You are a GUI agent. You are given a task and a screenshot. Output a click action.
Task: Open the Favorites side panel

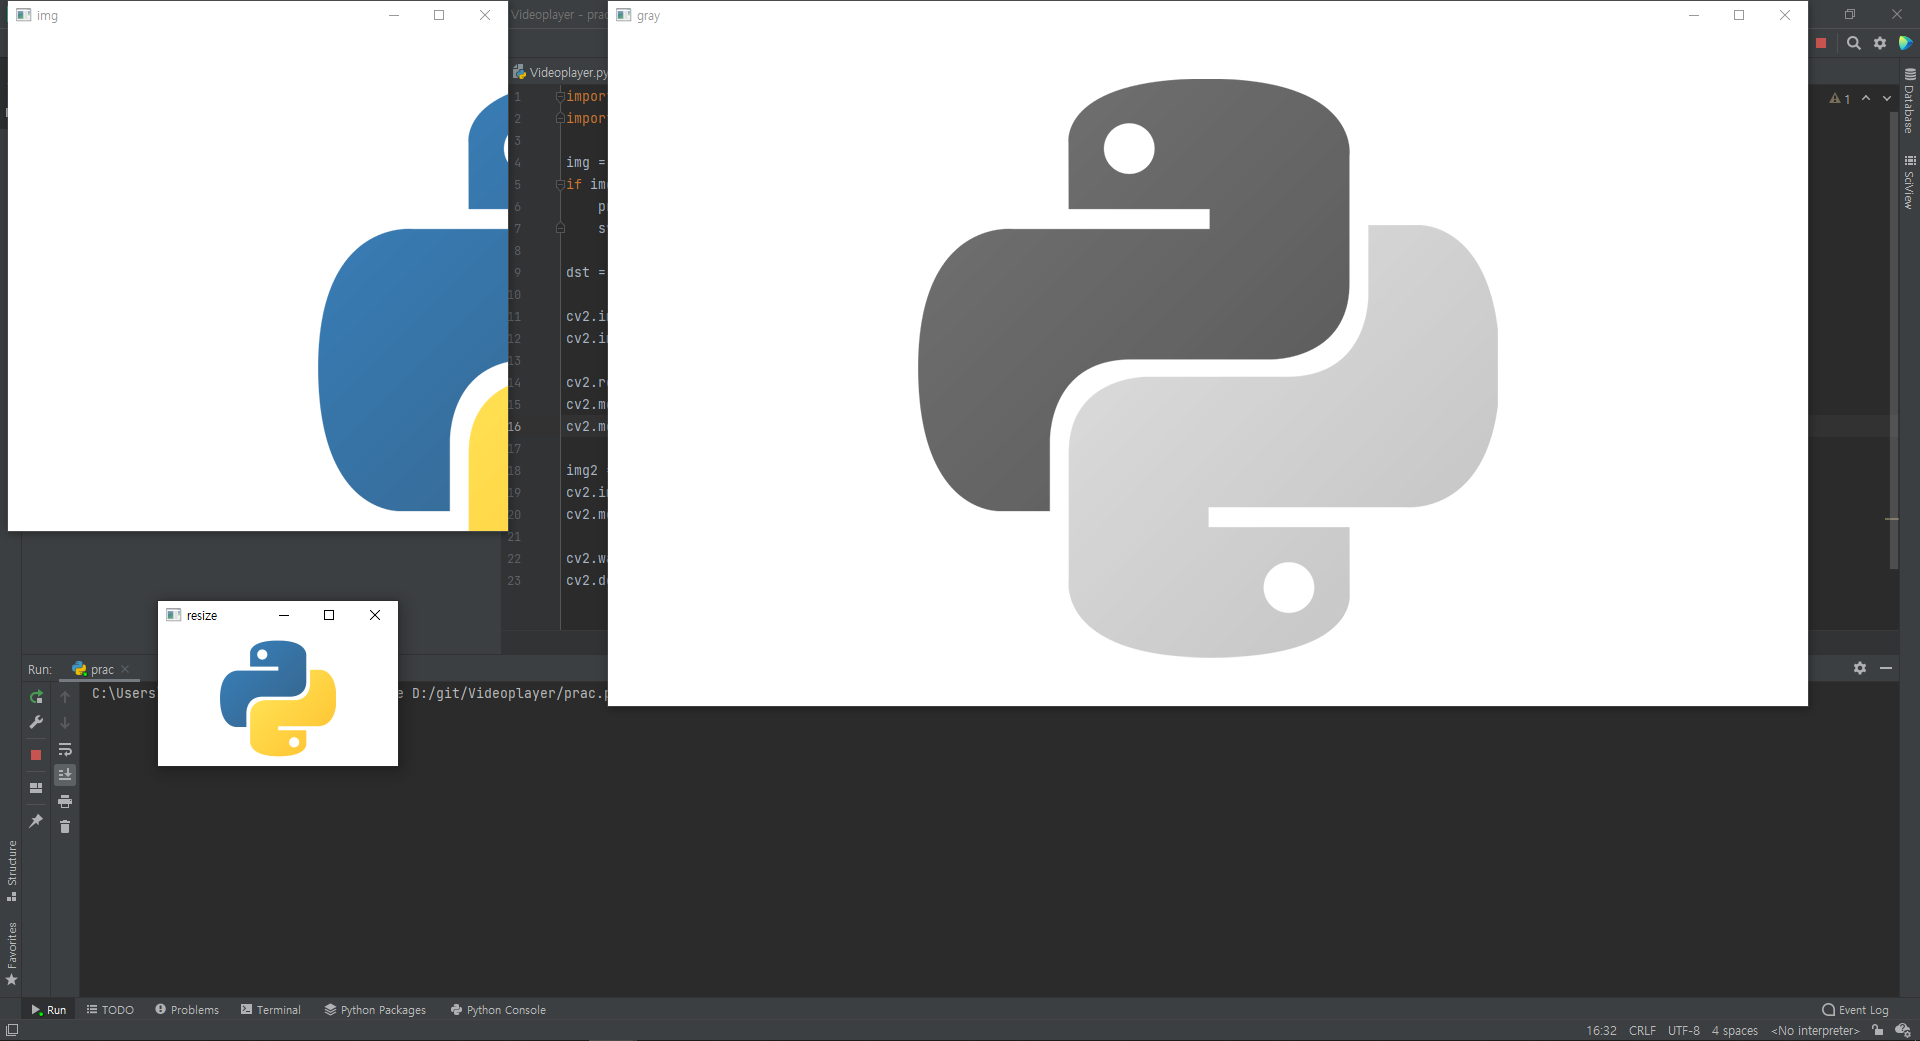pyautogui.click(x=11, y=953)
